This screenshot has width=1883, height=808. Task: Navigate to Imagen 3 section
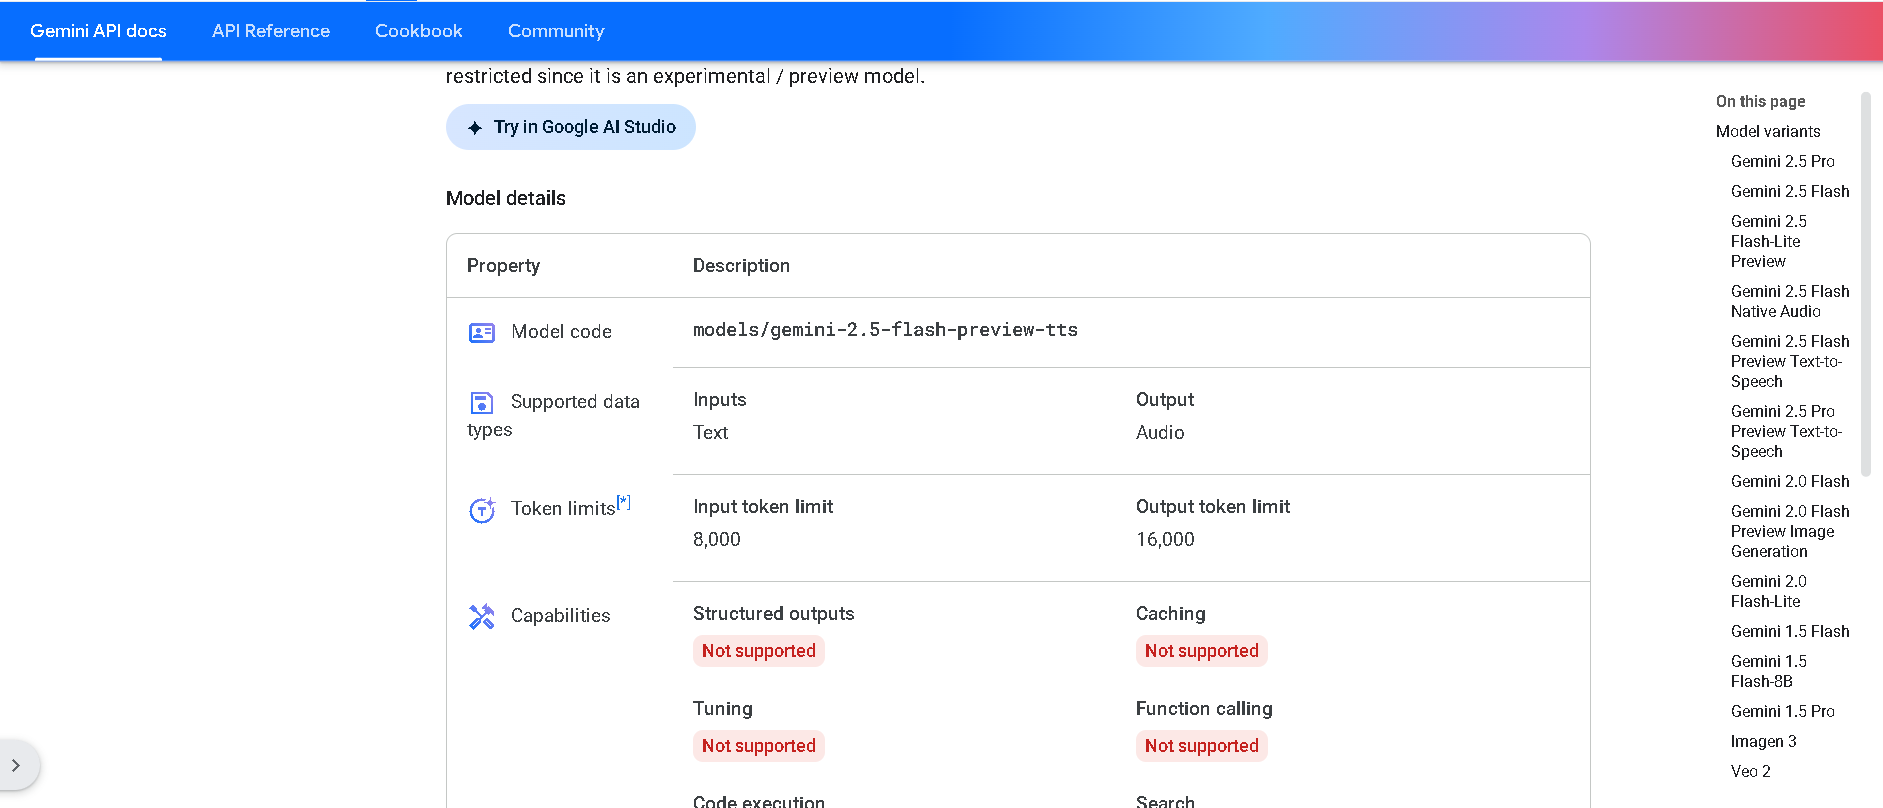(x=1763, y=741)
